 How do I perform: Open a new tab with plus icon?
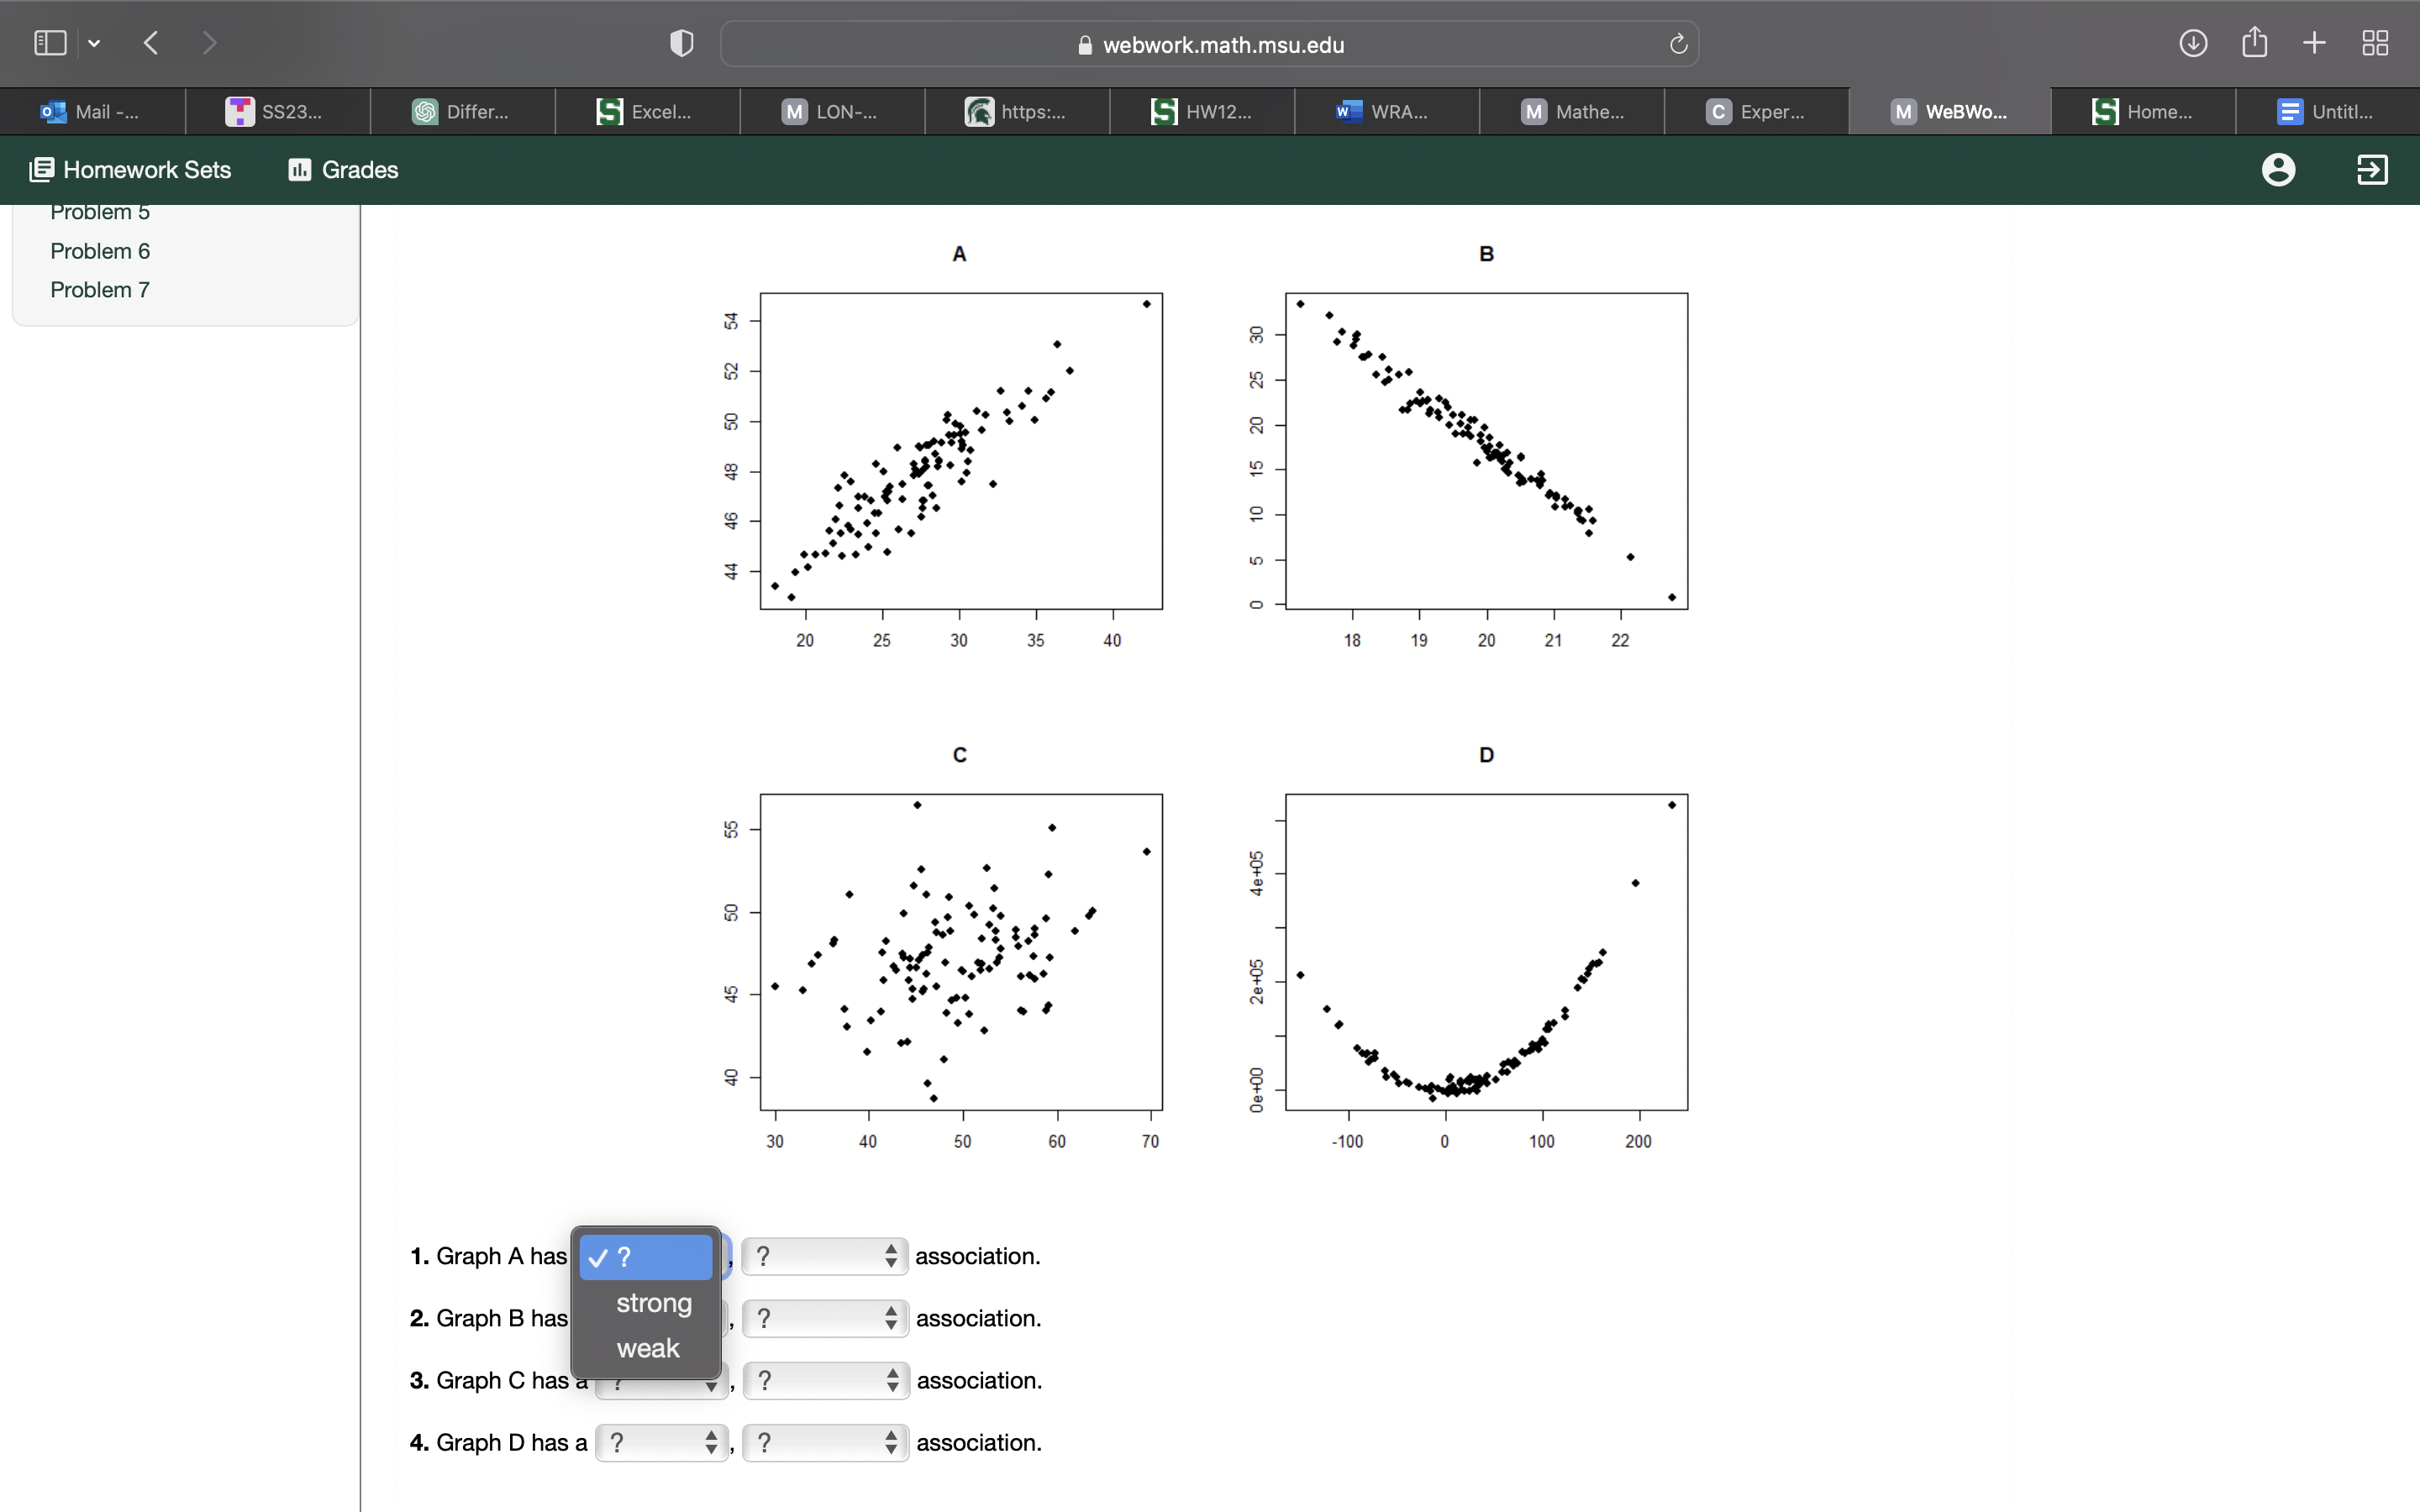[x=2314, y=43]
